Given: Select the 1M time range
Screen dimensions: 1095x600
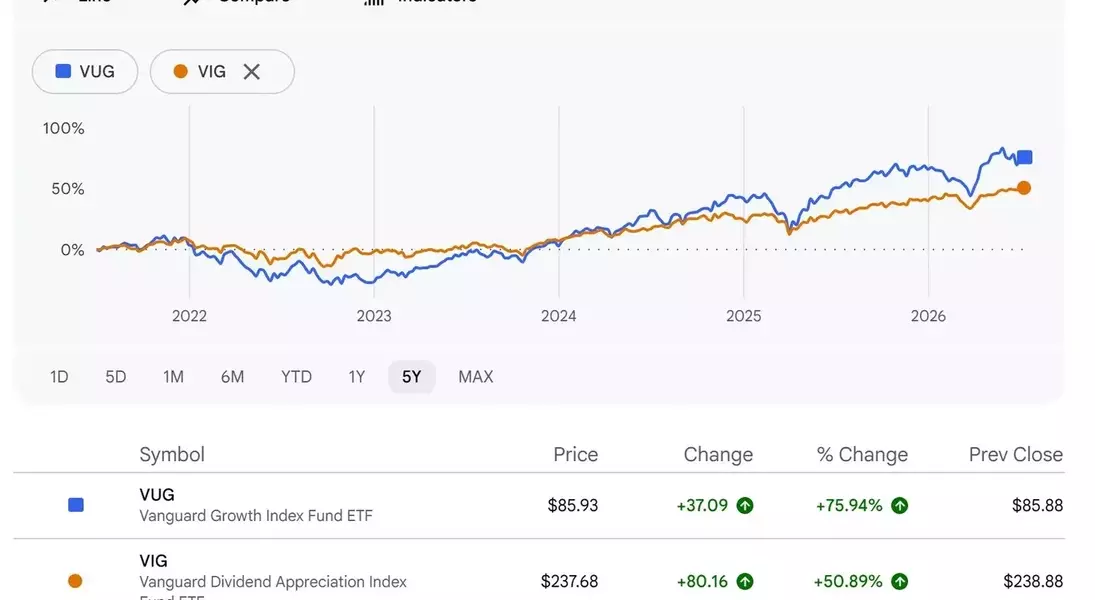Looking at the screenshot, I should pos(173,377).
